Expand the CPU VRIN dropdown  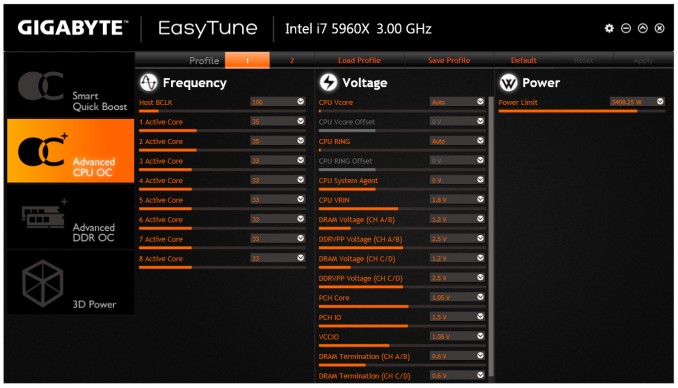coord(480,199)
